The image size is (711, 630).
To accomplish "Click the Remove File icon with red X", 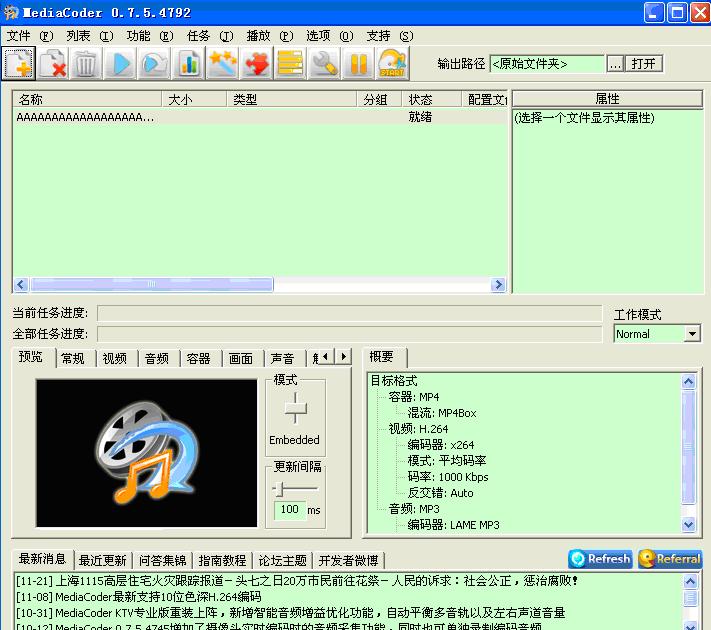I will coord(53,63).
